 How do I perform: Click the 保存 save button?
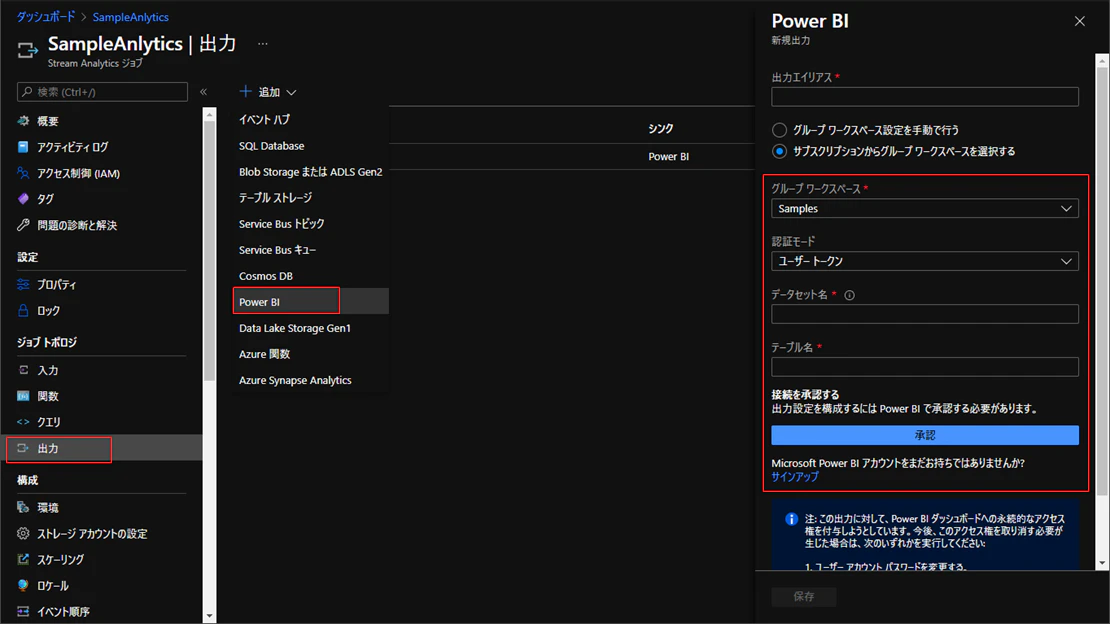[x=803, y=596]
